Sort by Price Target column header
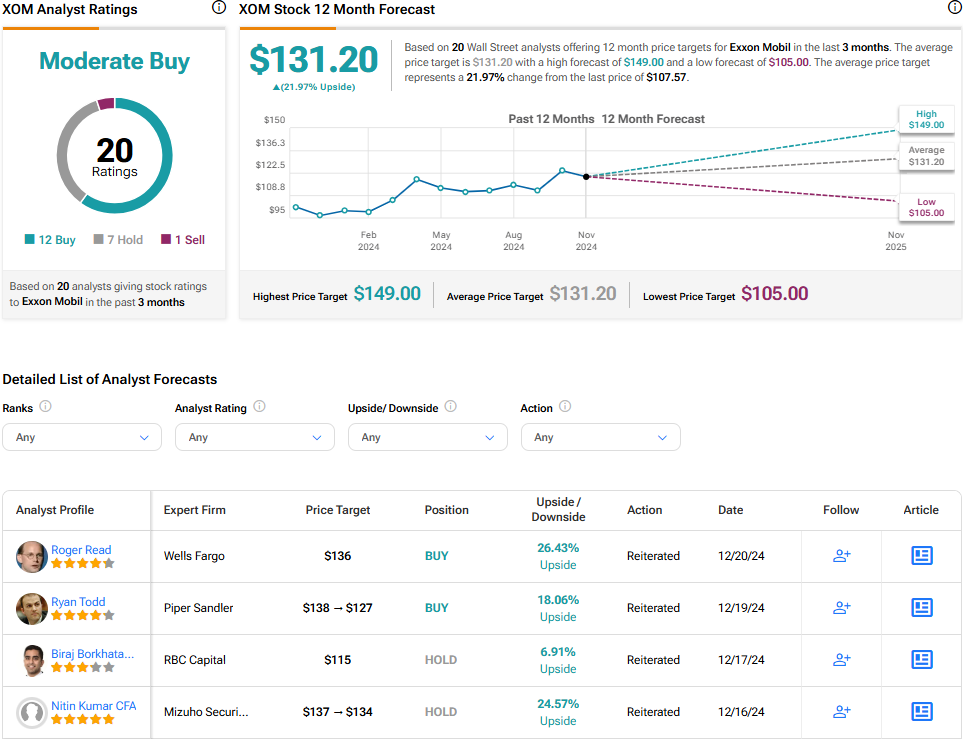 click(x=337, y=510)
